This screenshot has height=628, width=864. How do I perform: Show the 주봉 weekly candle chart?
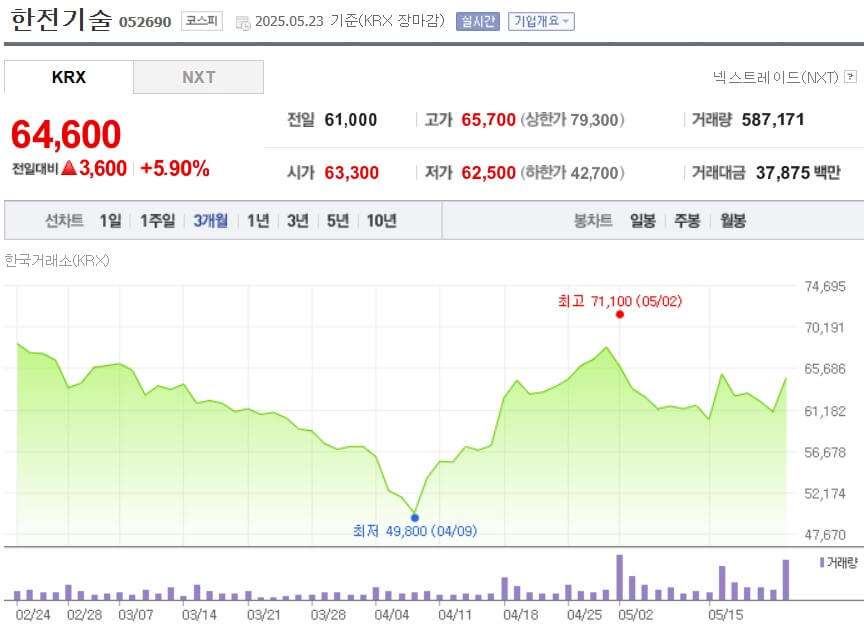coord(687,221)
